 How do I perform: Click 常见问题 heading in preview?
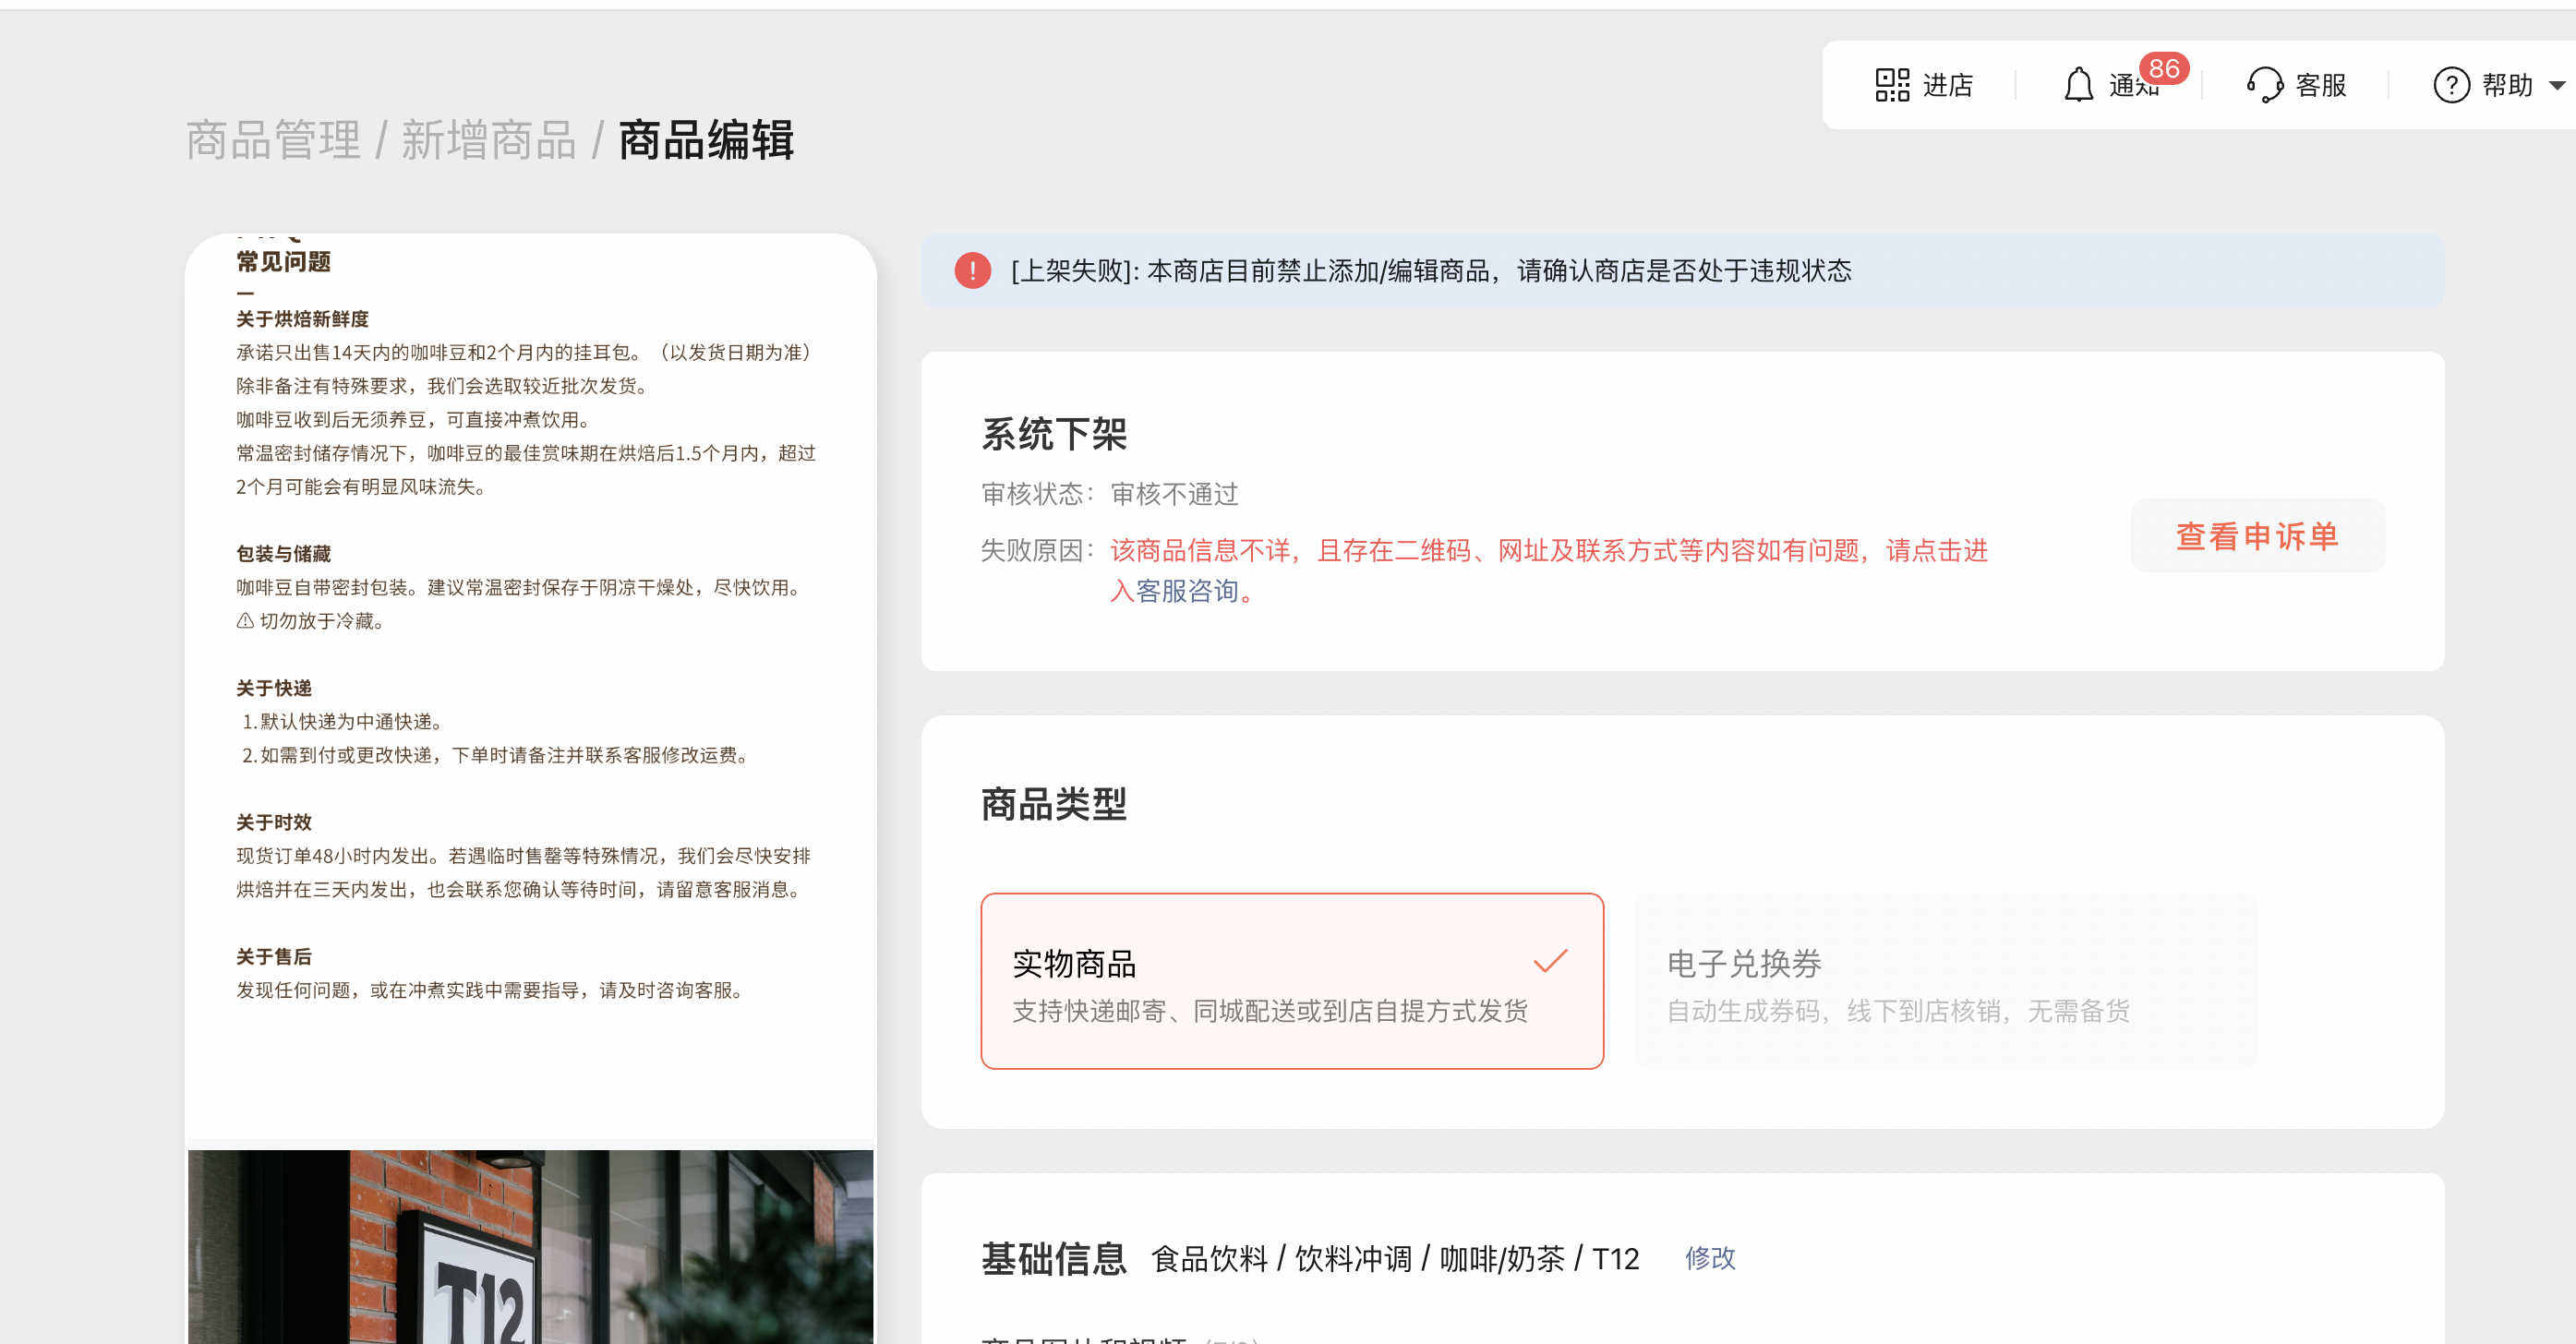(x=283, y=262)
